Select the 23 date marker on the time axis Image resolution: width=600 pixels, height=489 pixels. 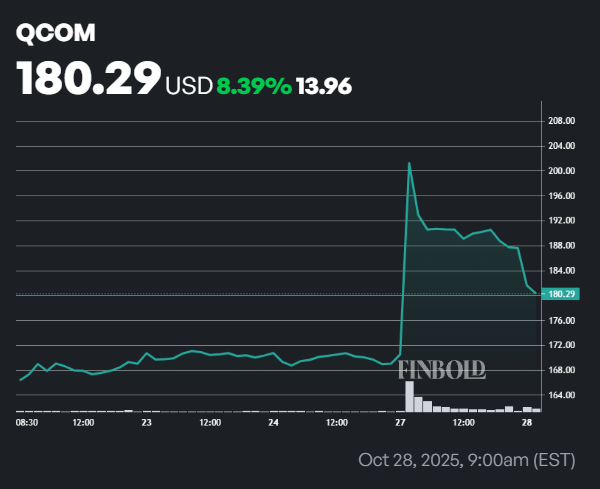(146, 423)
